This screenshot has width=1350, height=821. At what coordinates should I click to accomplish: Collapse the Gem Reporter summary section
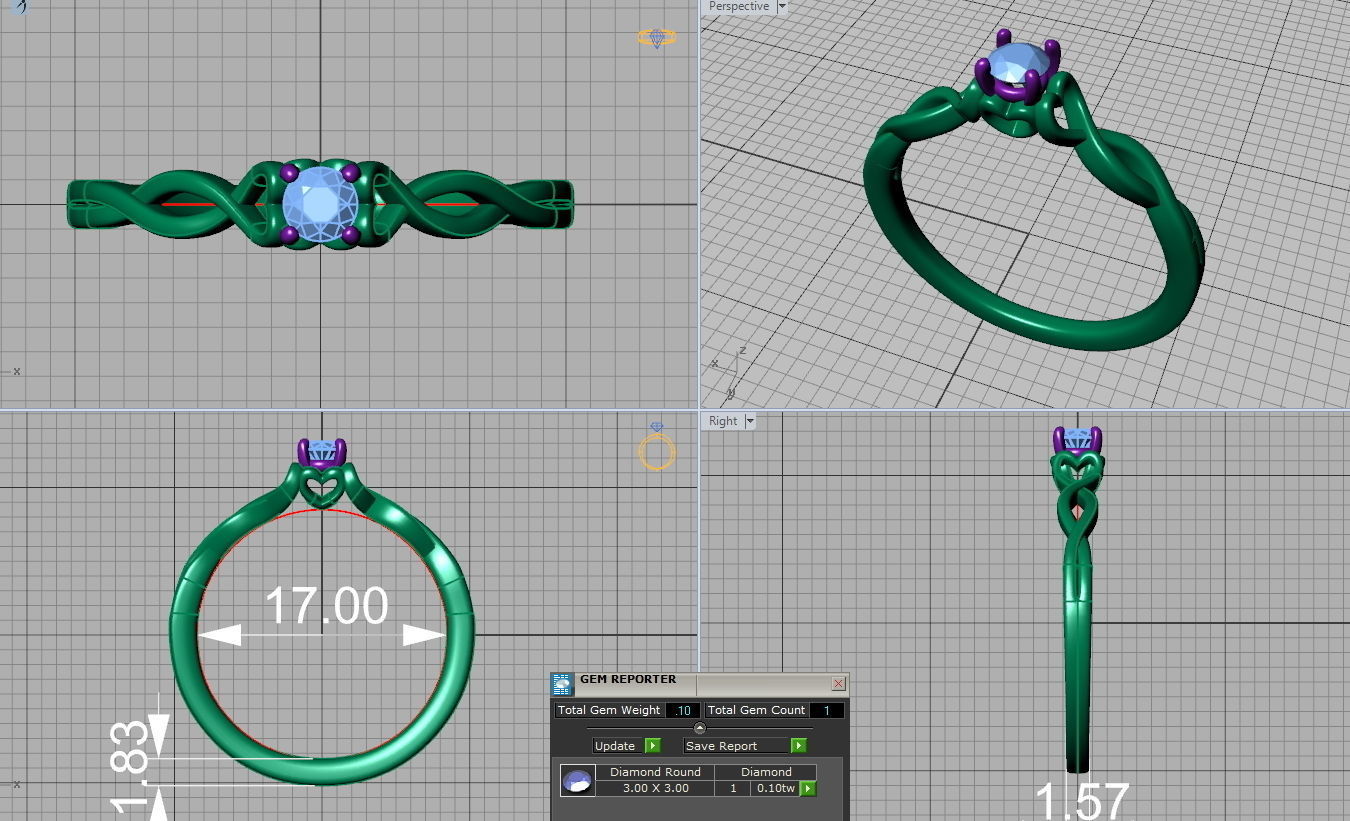[x=699, y=728]
